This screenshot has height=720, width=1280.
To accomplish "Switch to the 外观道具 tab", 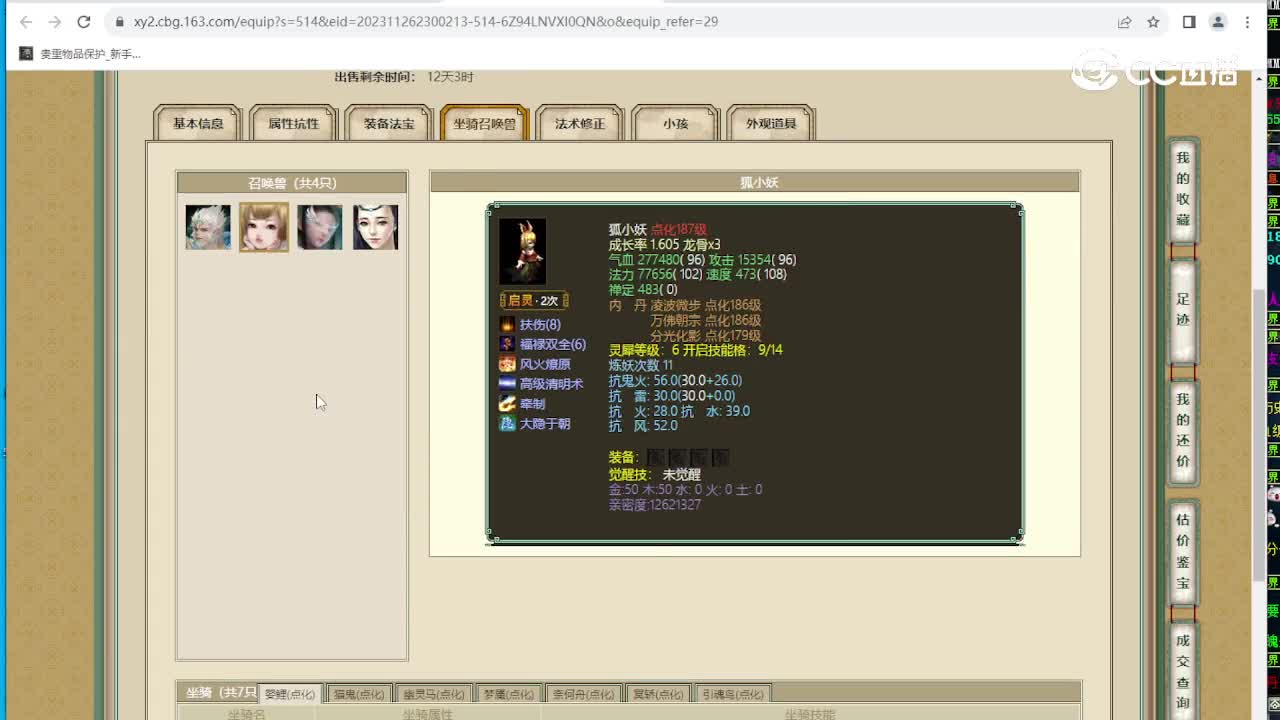I will pos(771,123).
